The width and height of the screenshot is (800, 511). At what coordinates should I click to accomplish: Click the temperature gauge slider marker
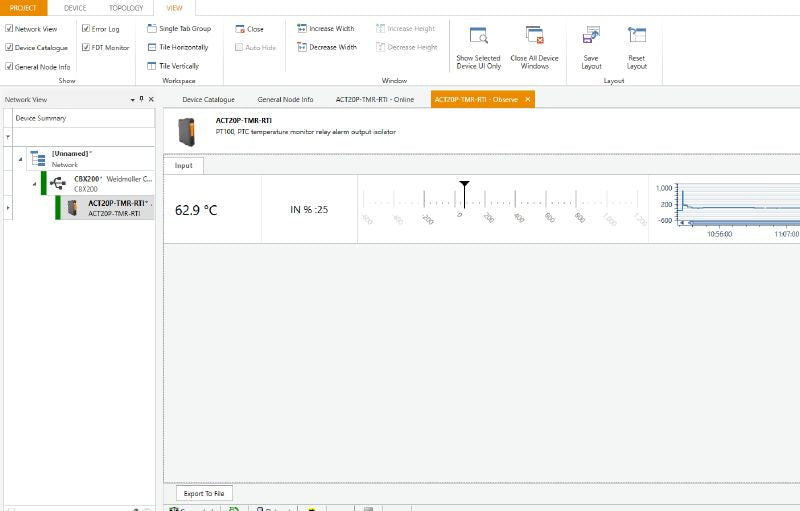tap(464, 187)
